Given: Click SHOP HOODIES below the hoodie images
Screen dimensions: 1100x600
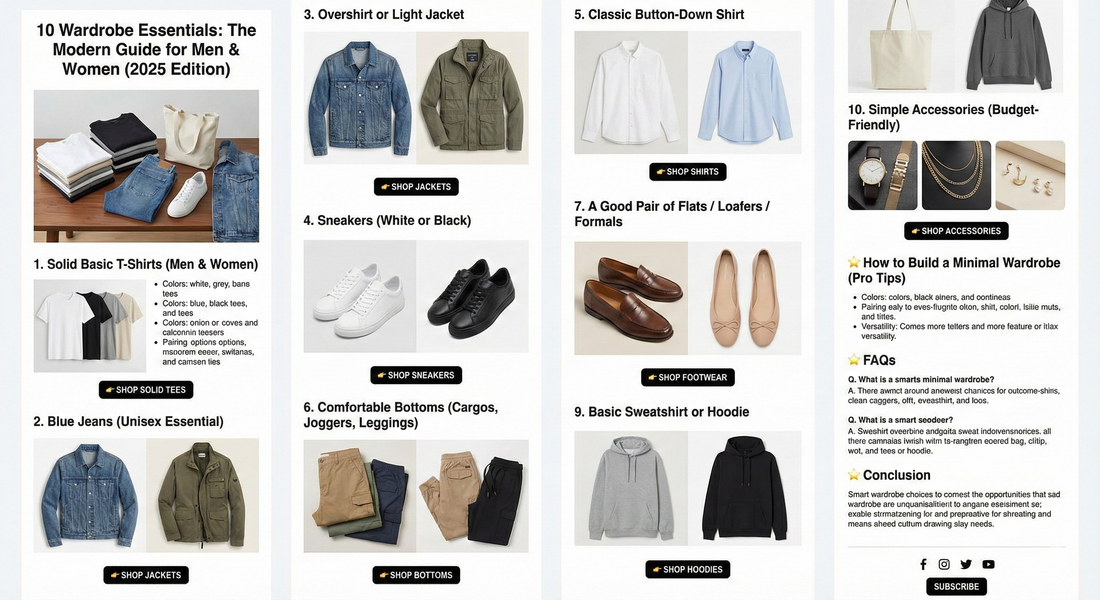Looking at the screenshot, I should click(687, 568).
